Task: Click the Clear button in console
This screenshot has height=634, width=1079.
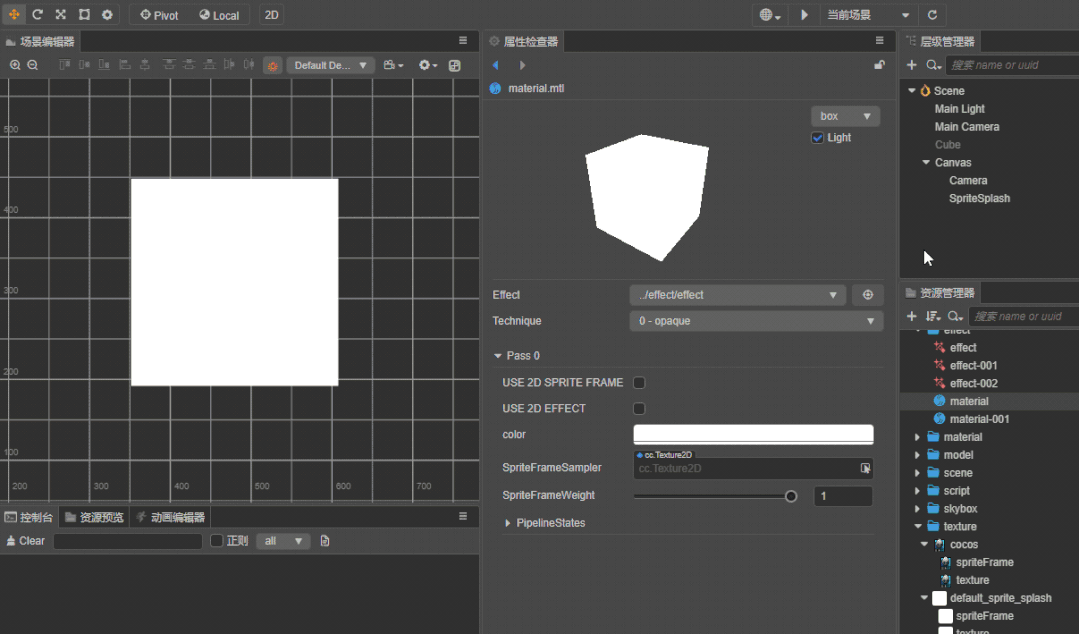Action: (x=25, y=540)
